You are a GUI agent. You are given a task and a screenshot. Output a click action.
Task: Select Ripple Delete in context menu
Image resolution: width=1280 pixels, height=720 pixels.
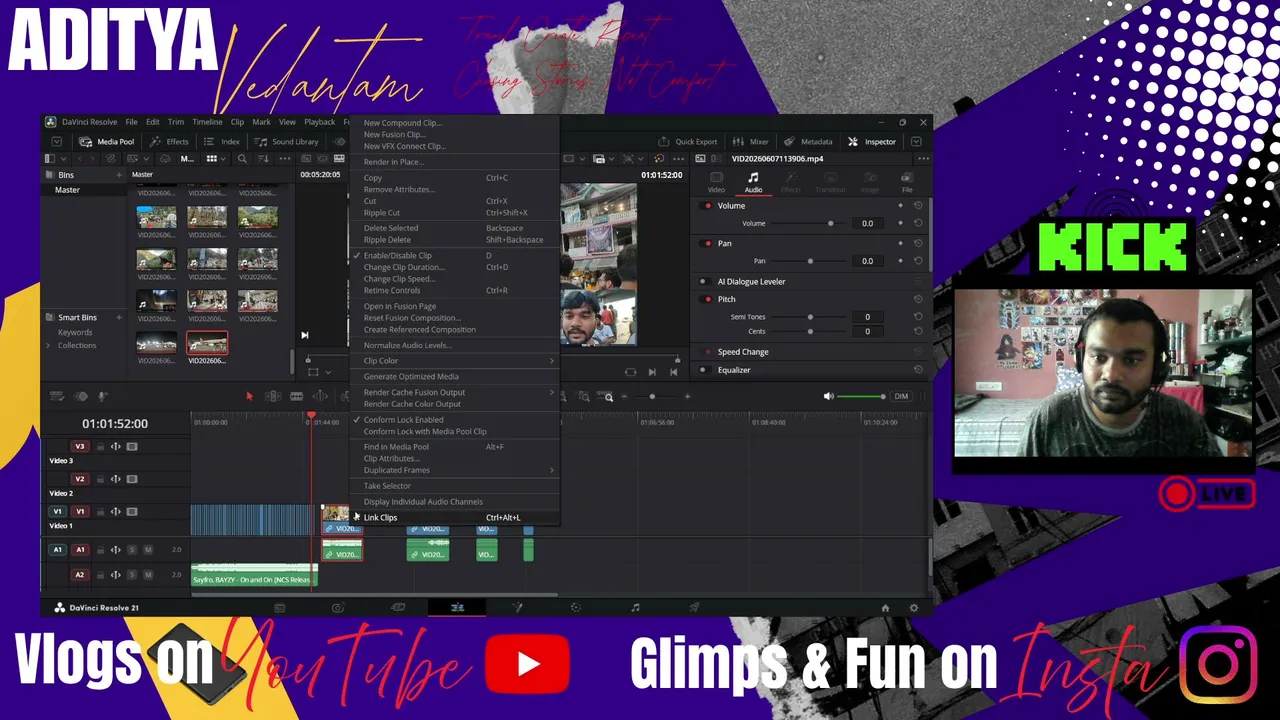(453, 240)
